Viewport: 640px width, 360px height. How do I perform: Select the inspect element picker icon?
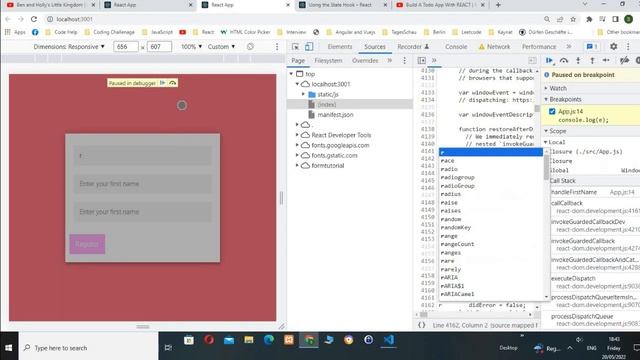tap(296, 47)
